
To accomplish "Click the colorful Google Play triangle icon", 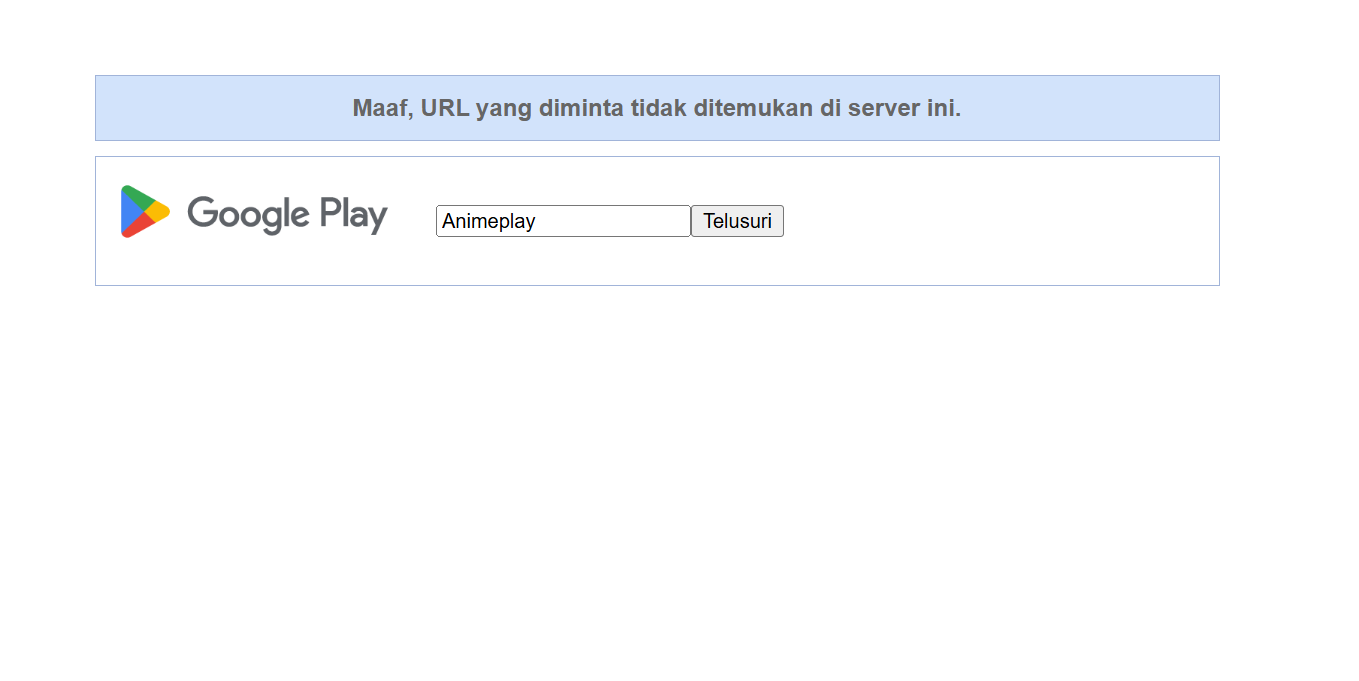I will (x=144, y=212).
